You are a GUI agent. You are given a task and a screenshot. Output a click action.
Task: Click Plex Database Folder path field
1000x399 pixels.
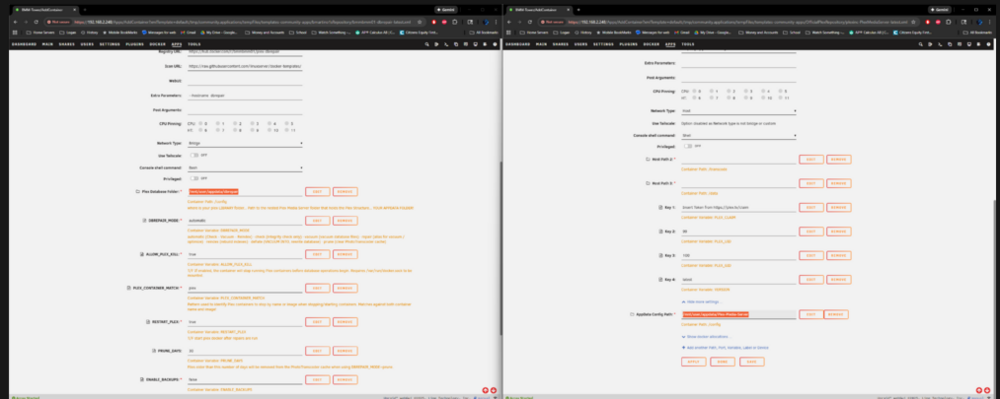245,191
